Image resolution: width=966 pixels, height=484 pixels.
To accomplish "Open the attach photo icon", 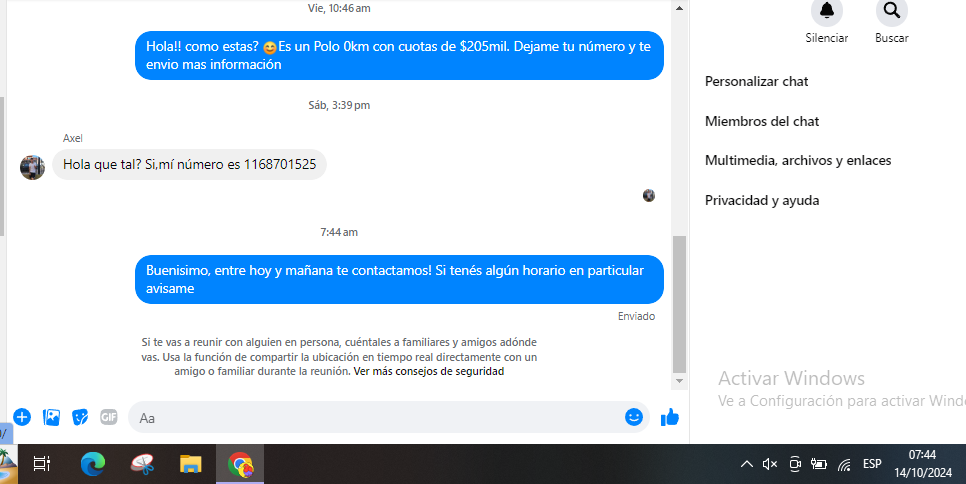I will click(x=51, y=417).
